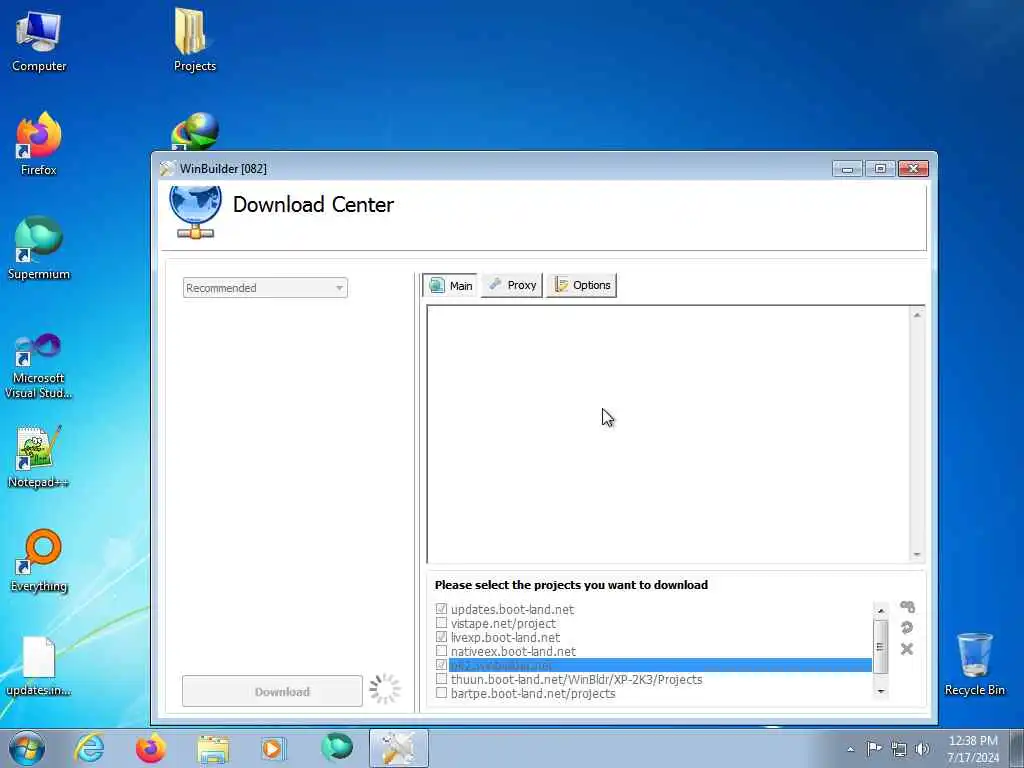This screenshot has height=768, width=1024.
Task: Enable the vistape.net/project checkbox
Action: point(441,623)
